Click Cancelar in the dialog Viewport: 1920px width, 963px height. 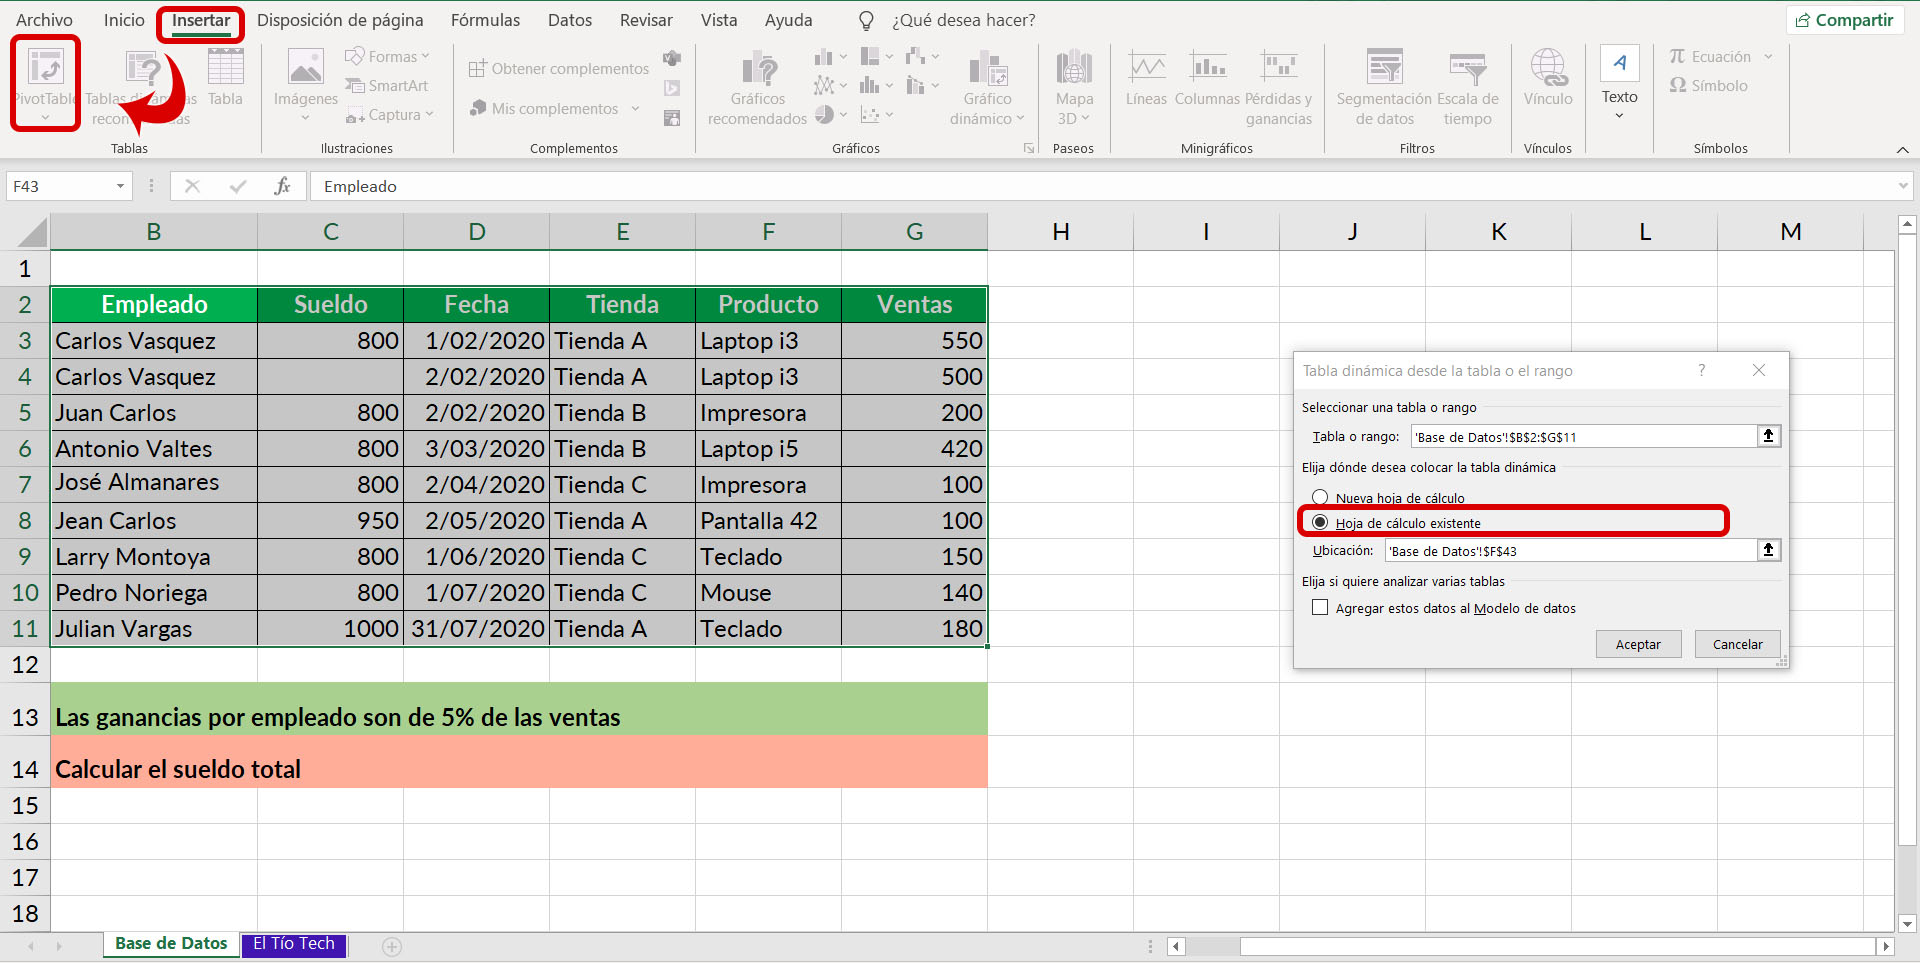coord(1737,645)
